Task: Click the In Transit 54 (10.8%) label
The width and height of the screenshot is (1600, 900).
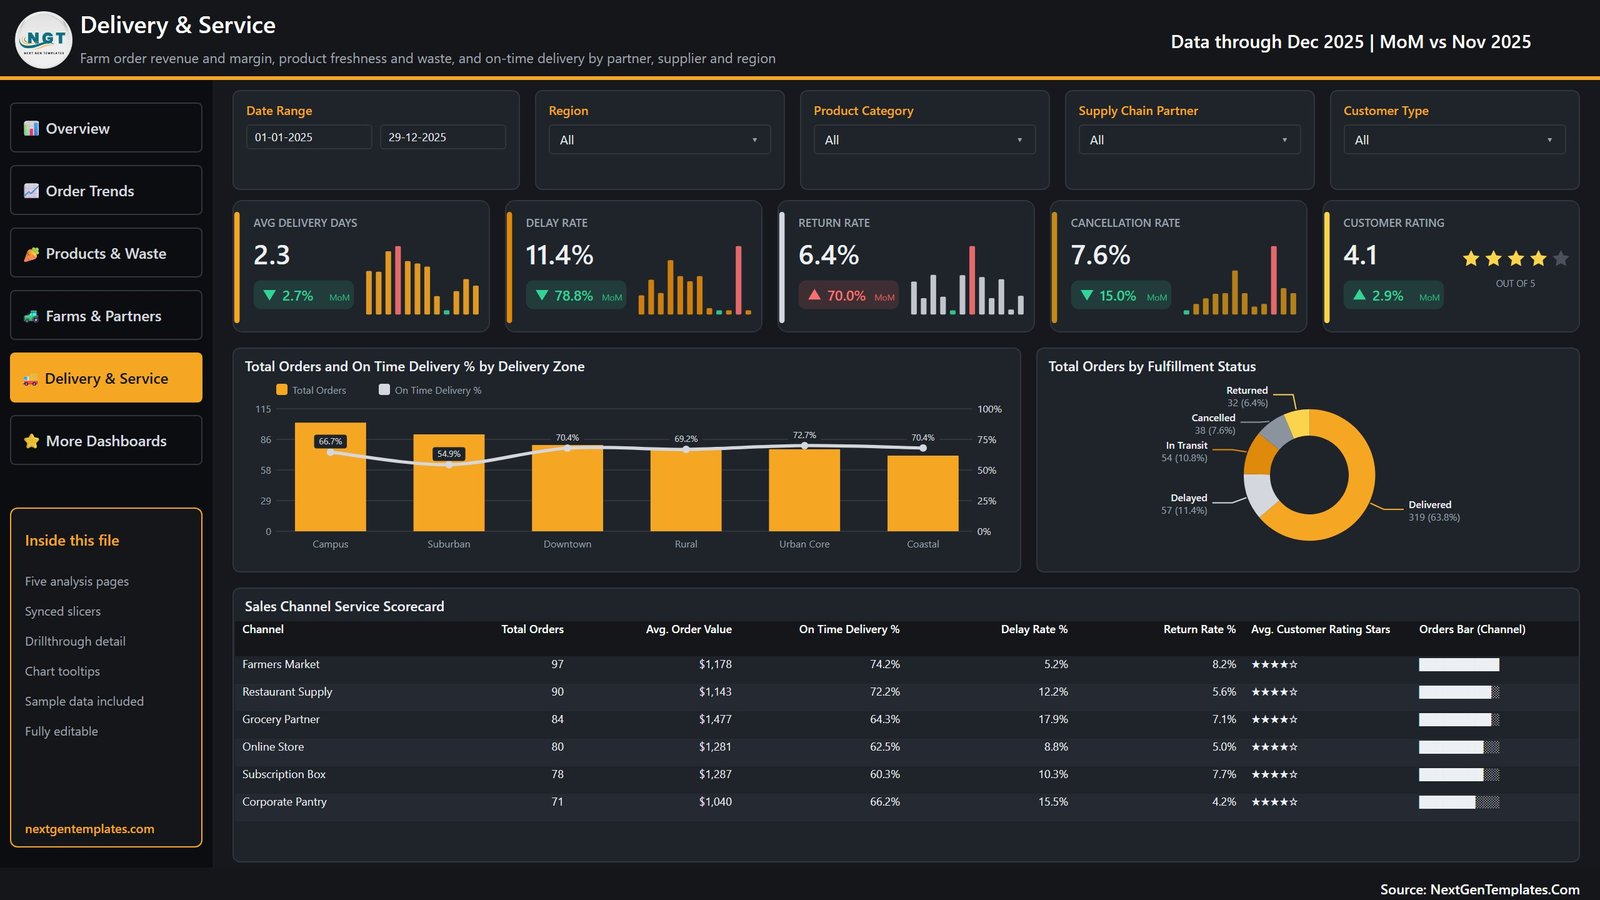Action: (1184, 452)
